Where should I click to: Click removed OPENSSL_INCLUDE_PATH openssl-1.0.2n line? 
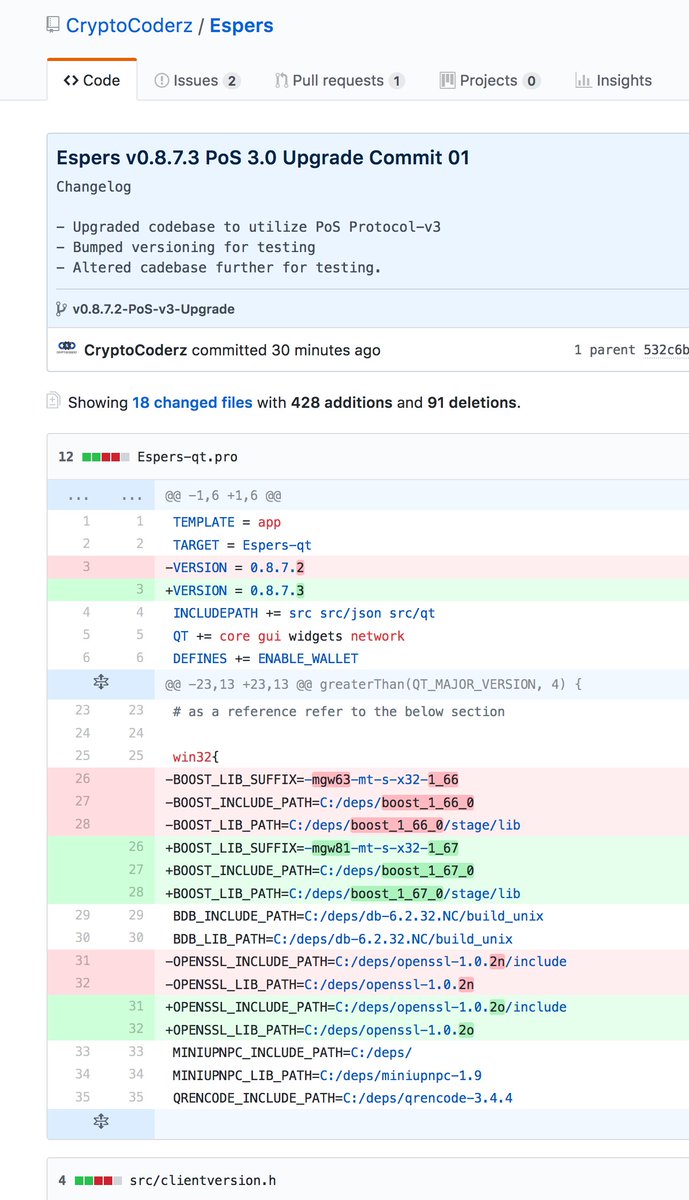tap(368, 961)
